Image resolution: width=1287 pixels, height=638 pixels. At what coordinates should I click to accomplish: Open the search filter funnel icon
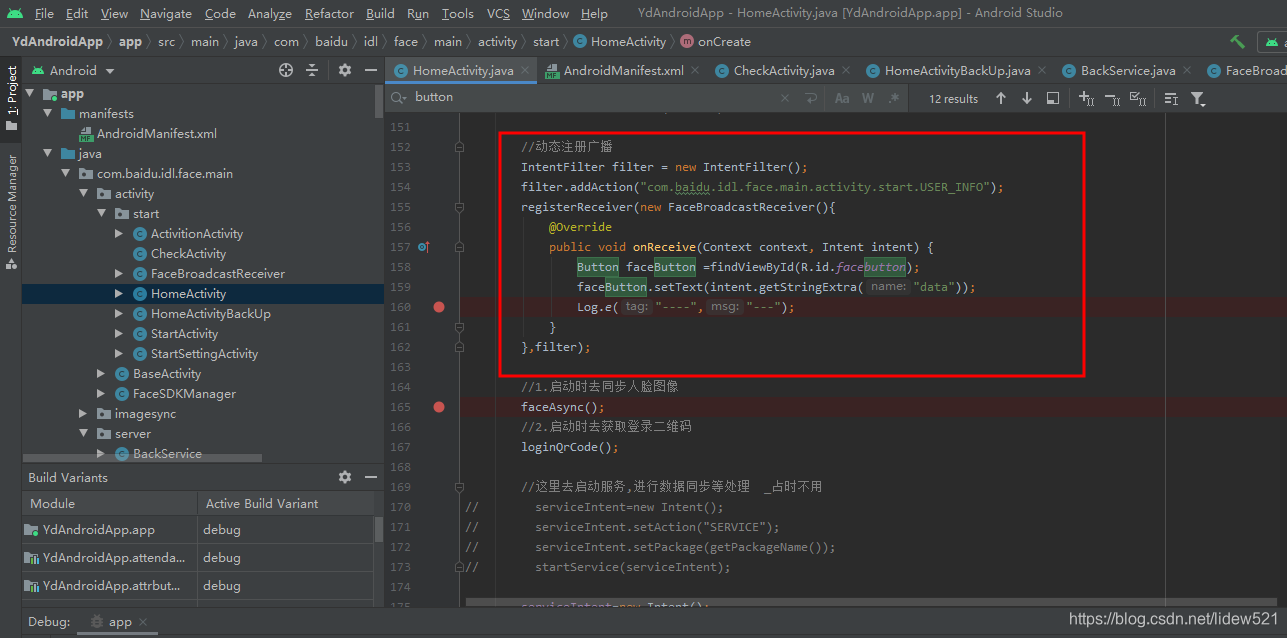click(x=1198, y=98)
